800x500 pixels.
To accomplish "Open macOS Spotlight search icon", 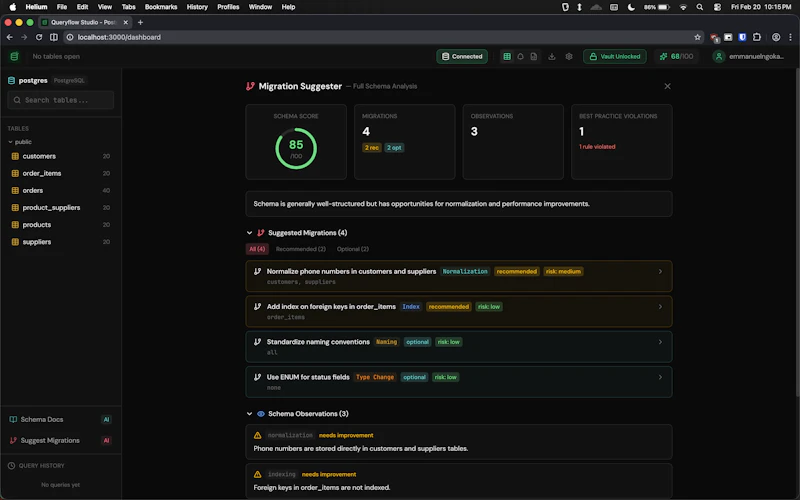I will click(x=700, y=7).
